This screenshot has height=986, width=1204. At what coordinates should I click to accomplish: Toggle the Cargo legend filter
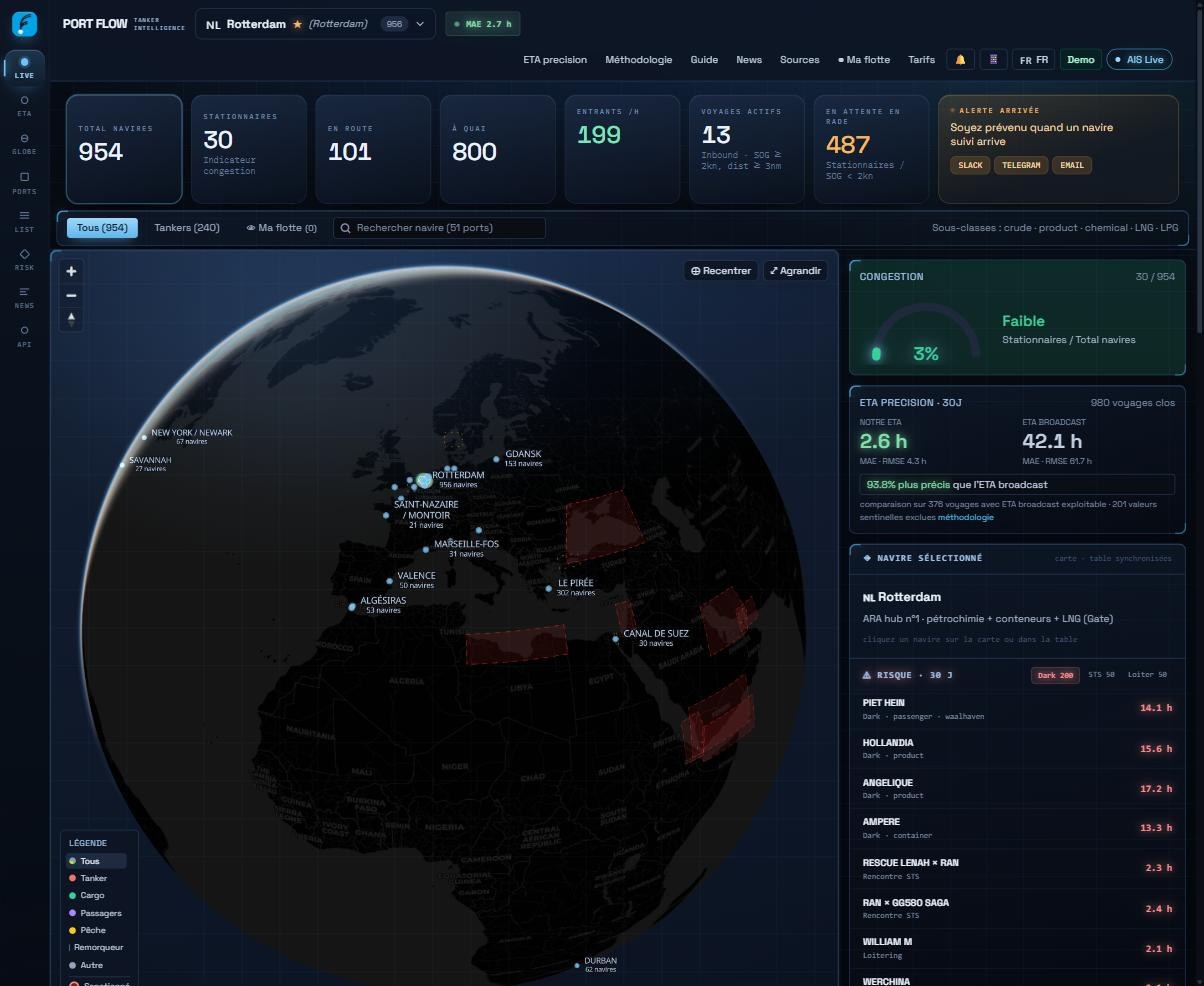click(x=96, y=895)
